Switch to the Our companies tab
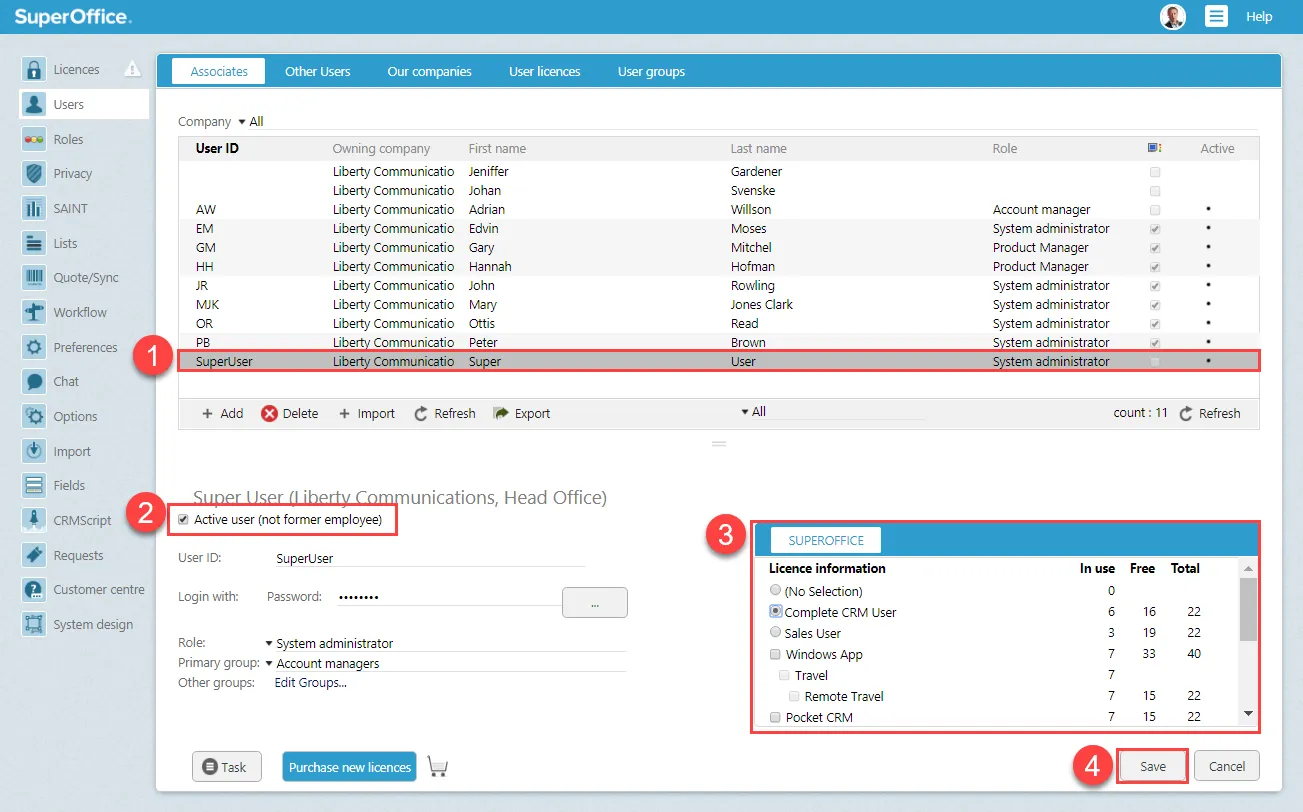The width and height of the screenshot is (1303, 812). tap(429, 72)
